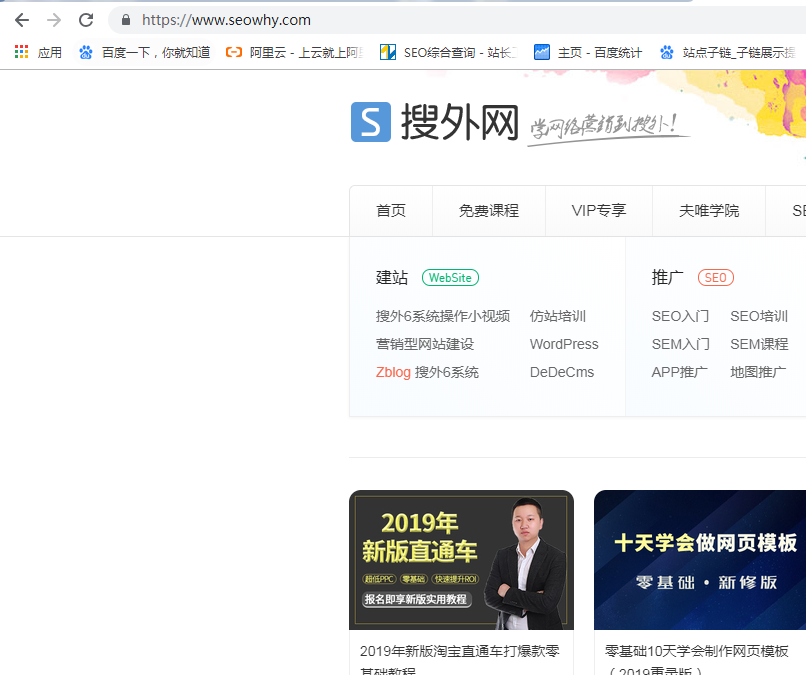Image resolution: width=806 pixels, height=675 pixels.
Task: Click the blue S 搜外网 logo
Action: (x=371, y=122)
